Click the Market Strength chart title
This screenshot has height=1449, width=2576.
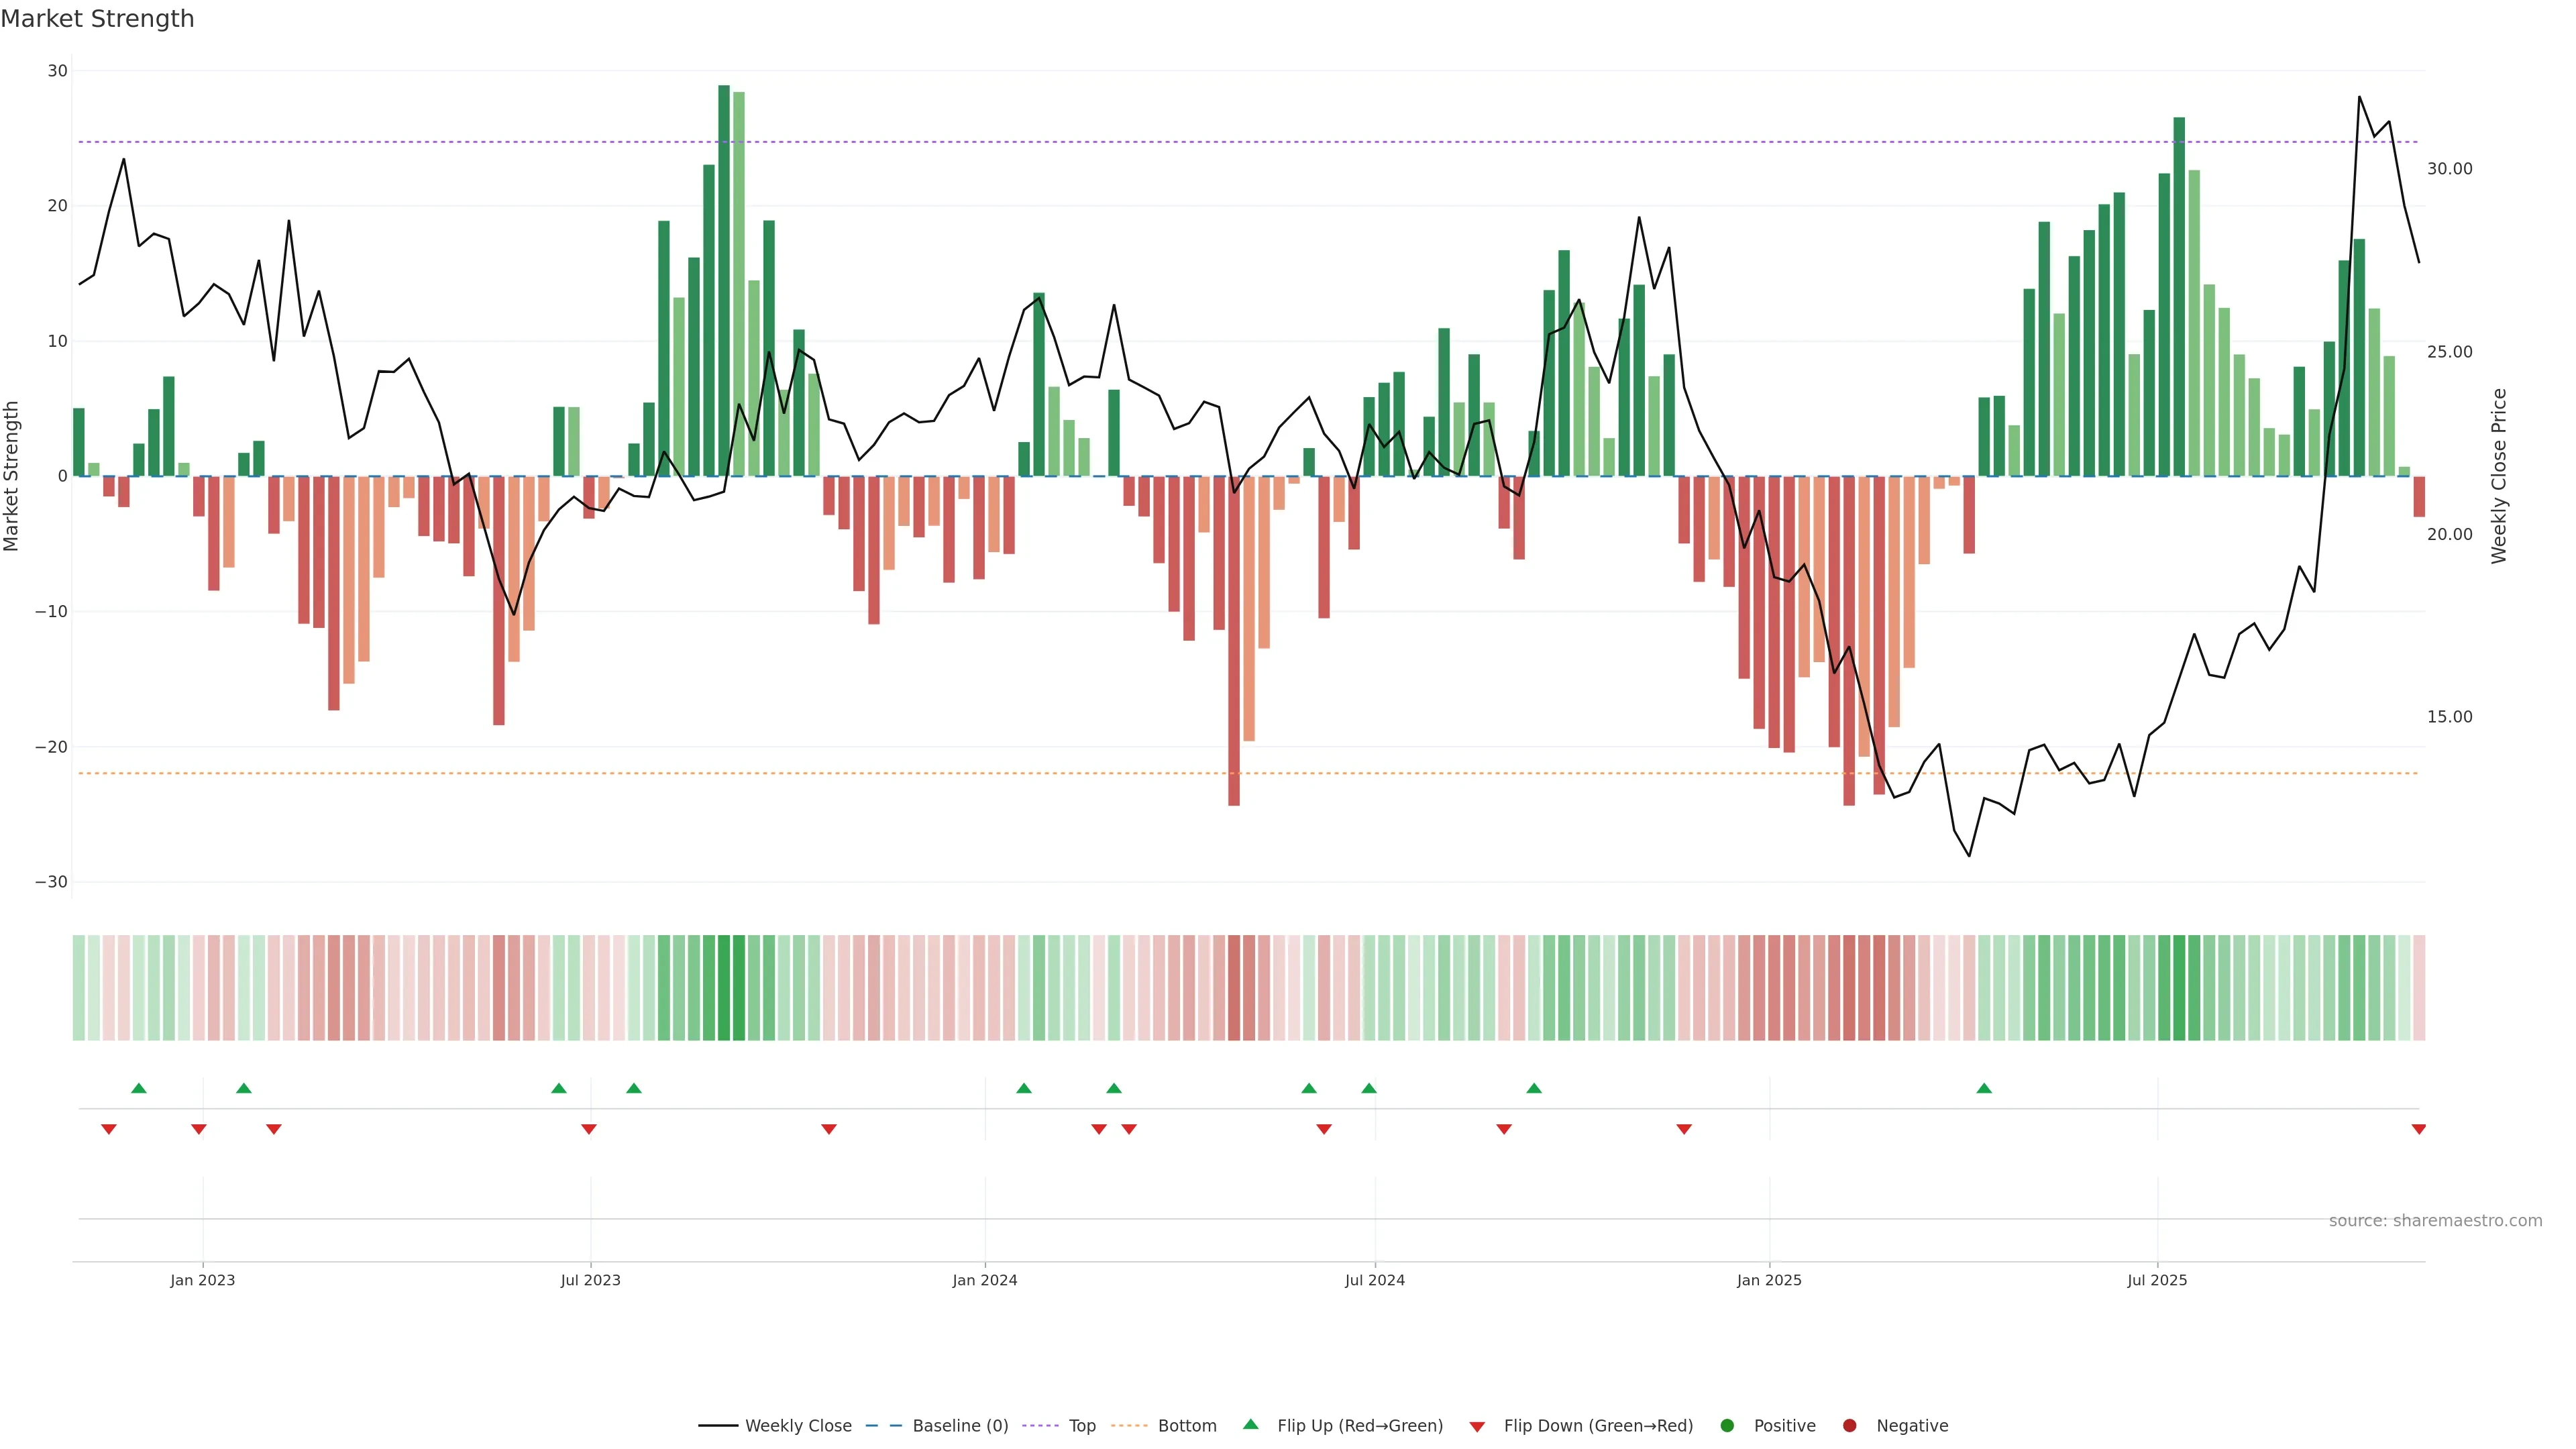(x=97, y=19)
